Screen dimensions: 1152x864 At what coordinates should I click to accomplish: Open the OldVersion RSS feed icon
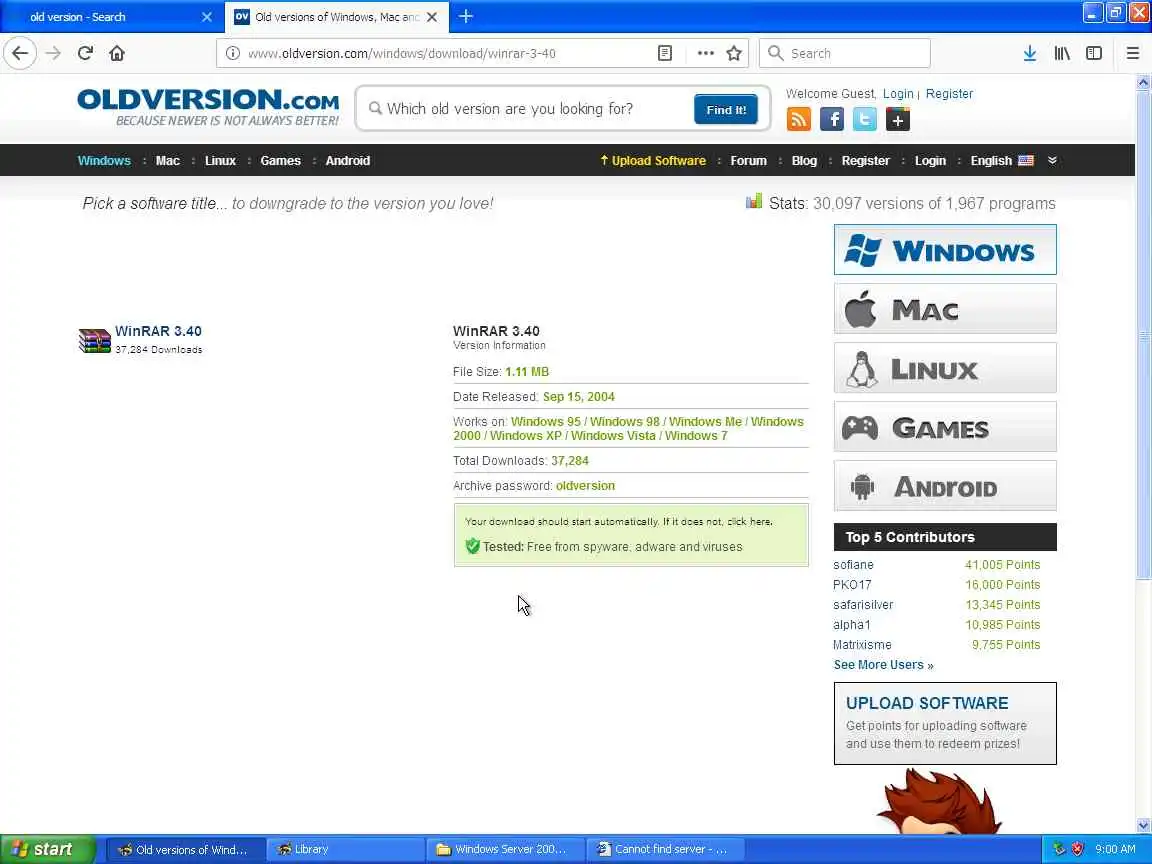pos(799,119)
